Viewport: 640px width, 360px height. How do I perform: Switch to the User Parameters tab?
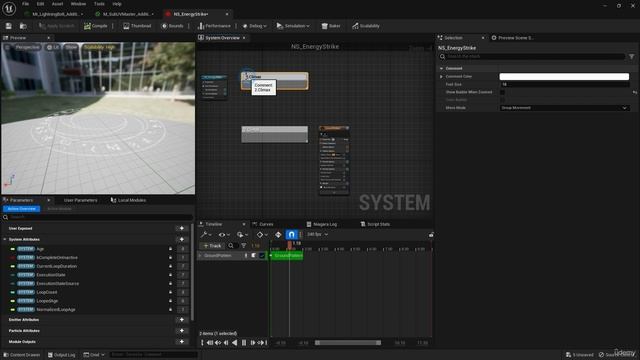tap(80, 200)
